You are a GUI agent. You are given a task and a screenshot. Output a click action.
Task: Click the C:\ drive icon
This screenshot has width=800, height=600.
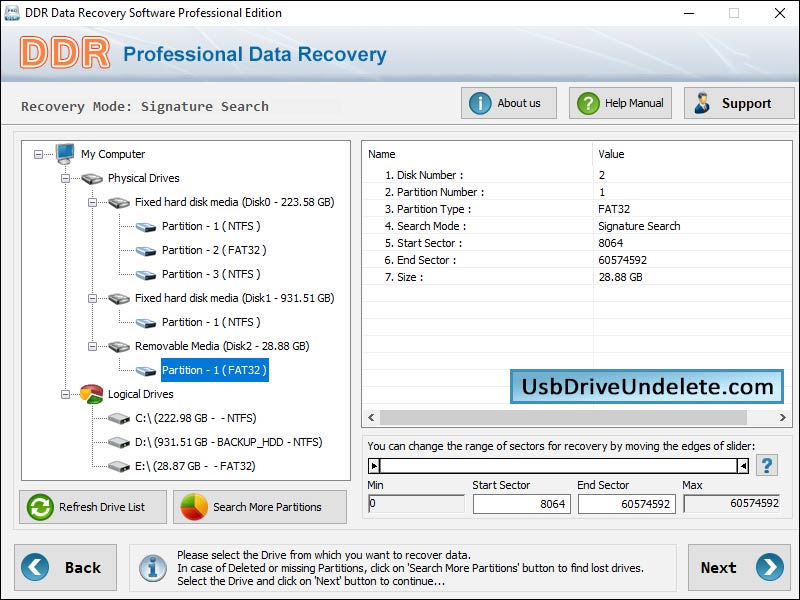[119, 418]
